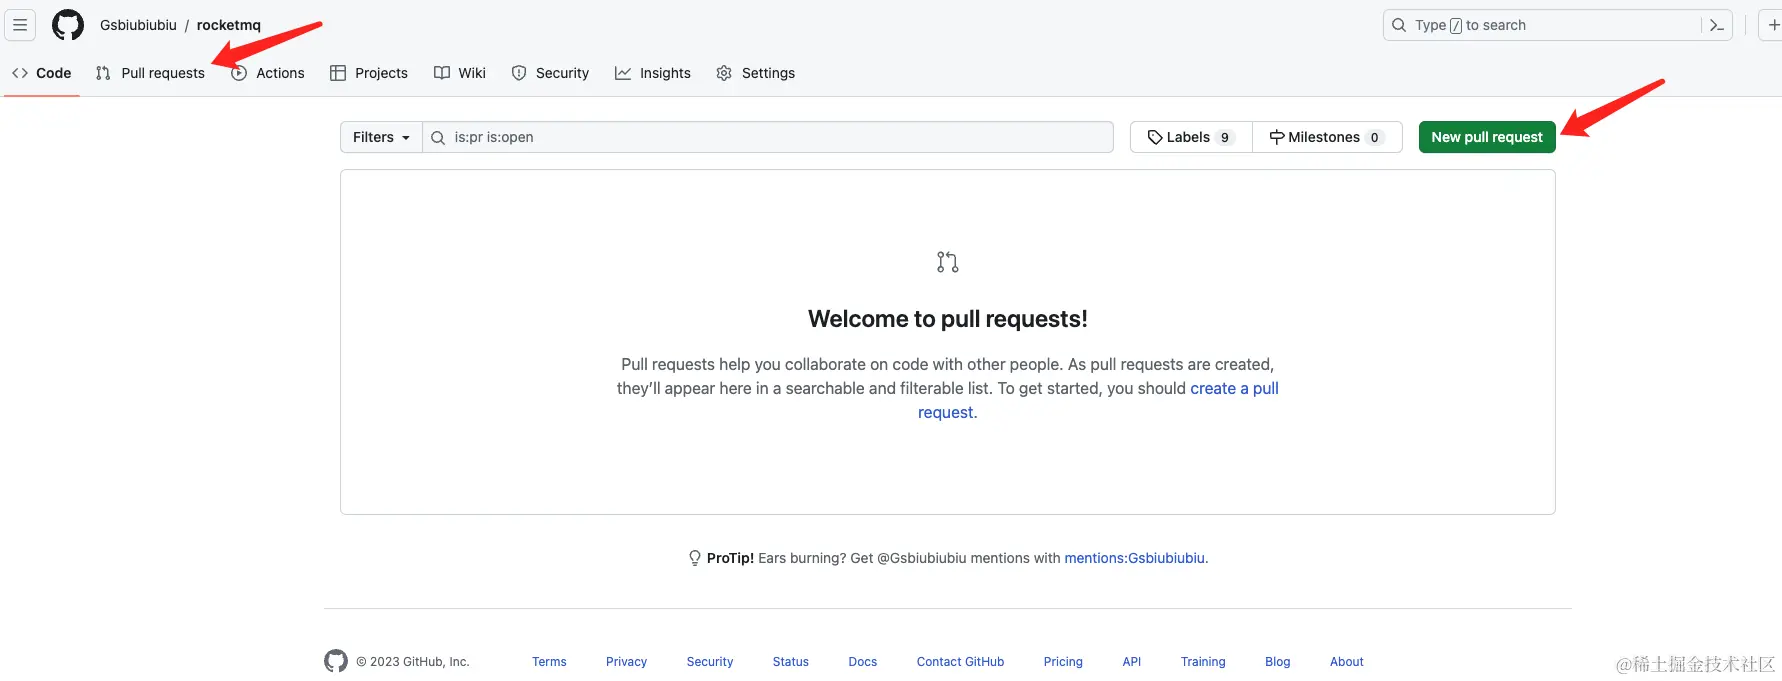Open the hamburger navigation menu
The width and height of the screenshot is (1782, 681).
20,25
